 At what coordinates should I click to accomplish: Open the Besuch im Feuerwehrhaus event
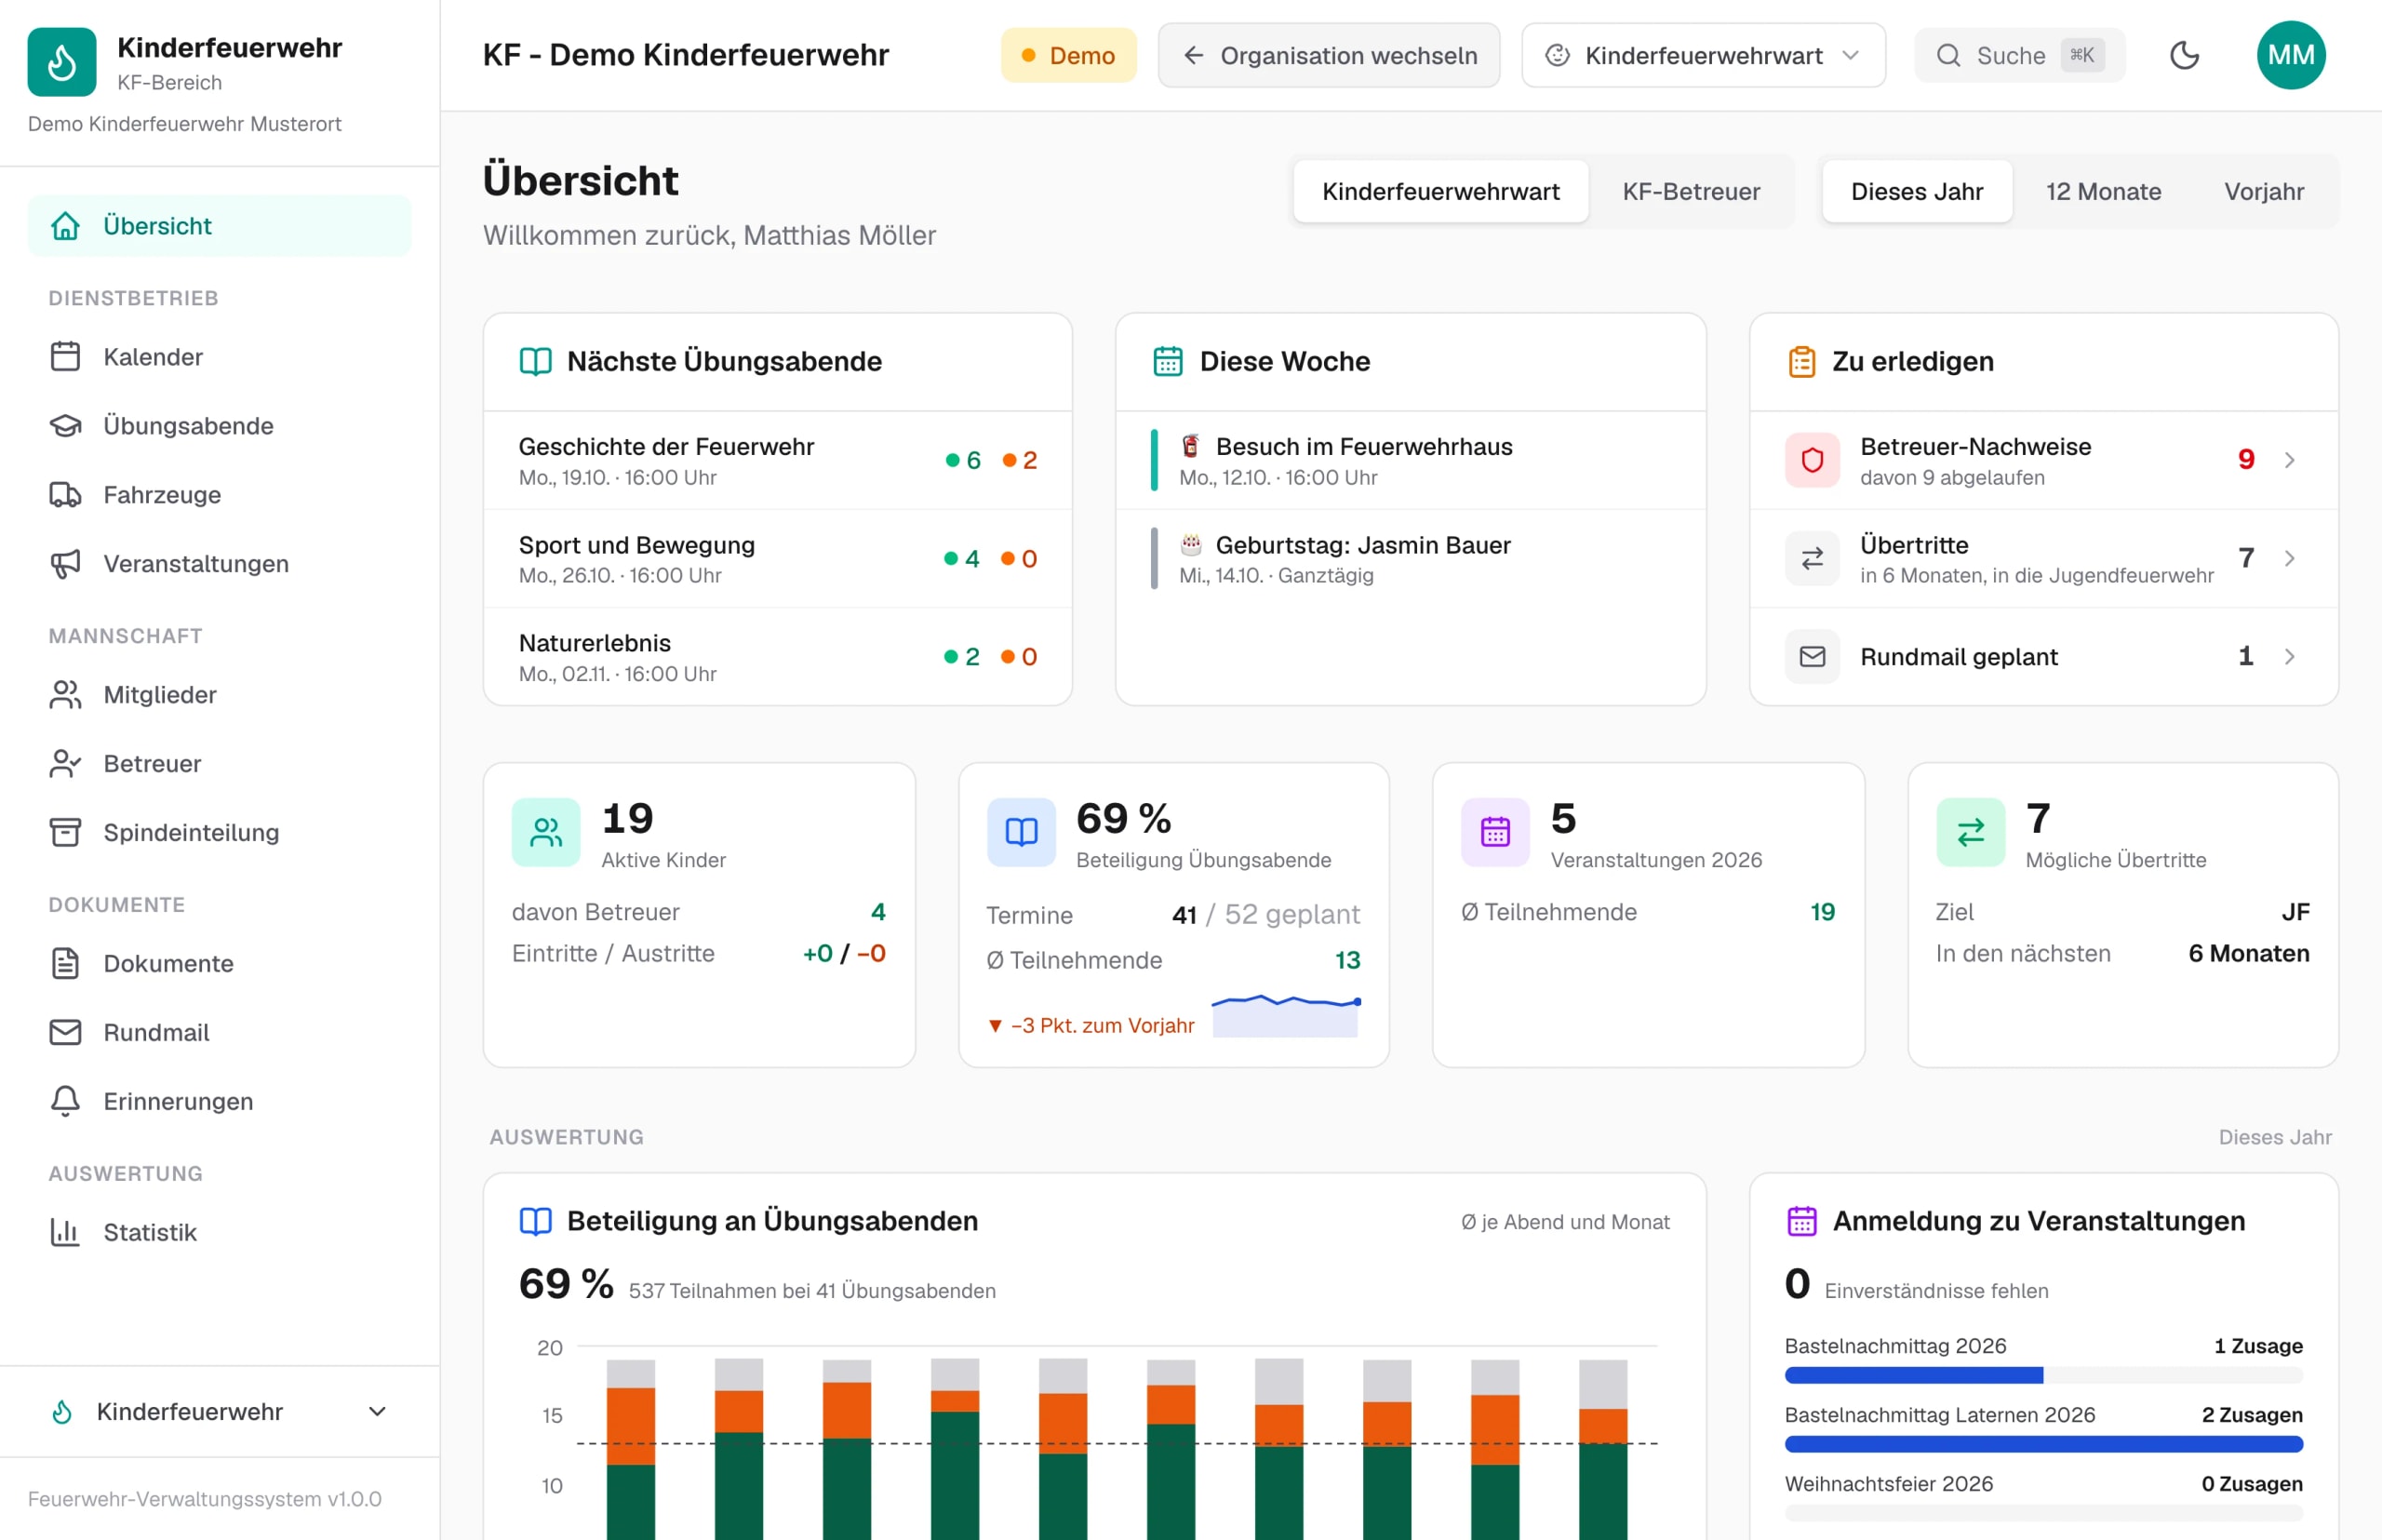(1410, 461)
